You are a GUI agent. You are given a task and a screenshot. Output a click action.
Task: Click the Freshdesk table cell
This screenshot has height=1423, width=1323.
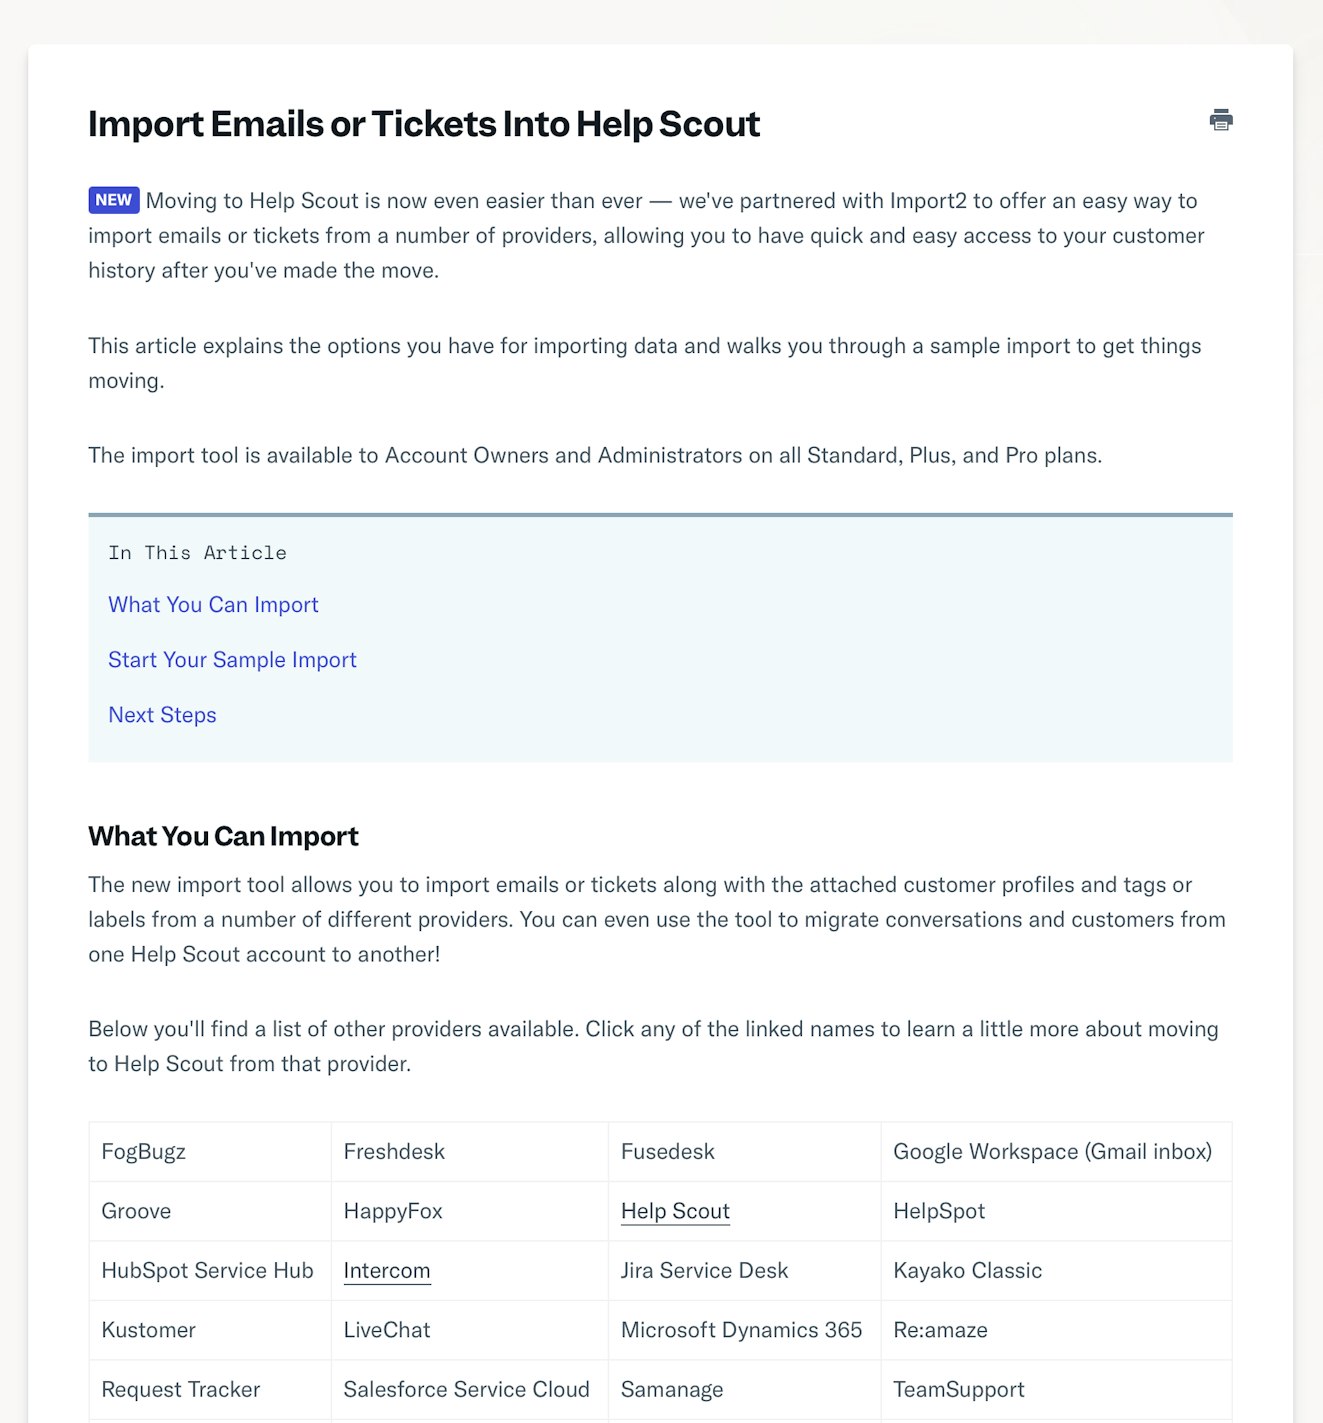pos(394,1152)
